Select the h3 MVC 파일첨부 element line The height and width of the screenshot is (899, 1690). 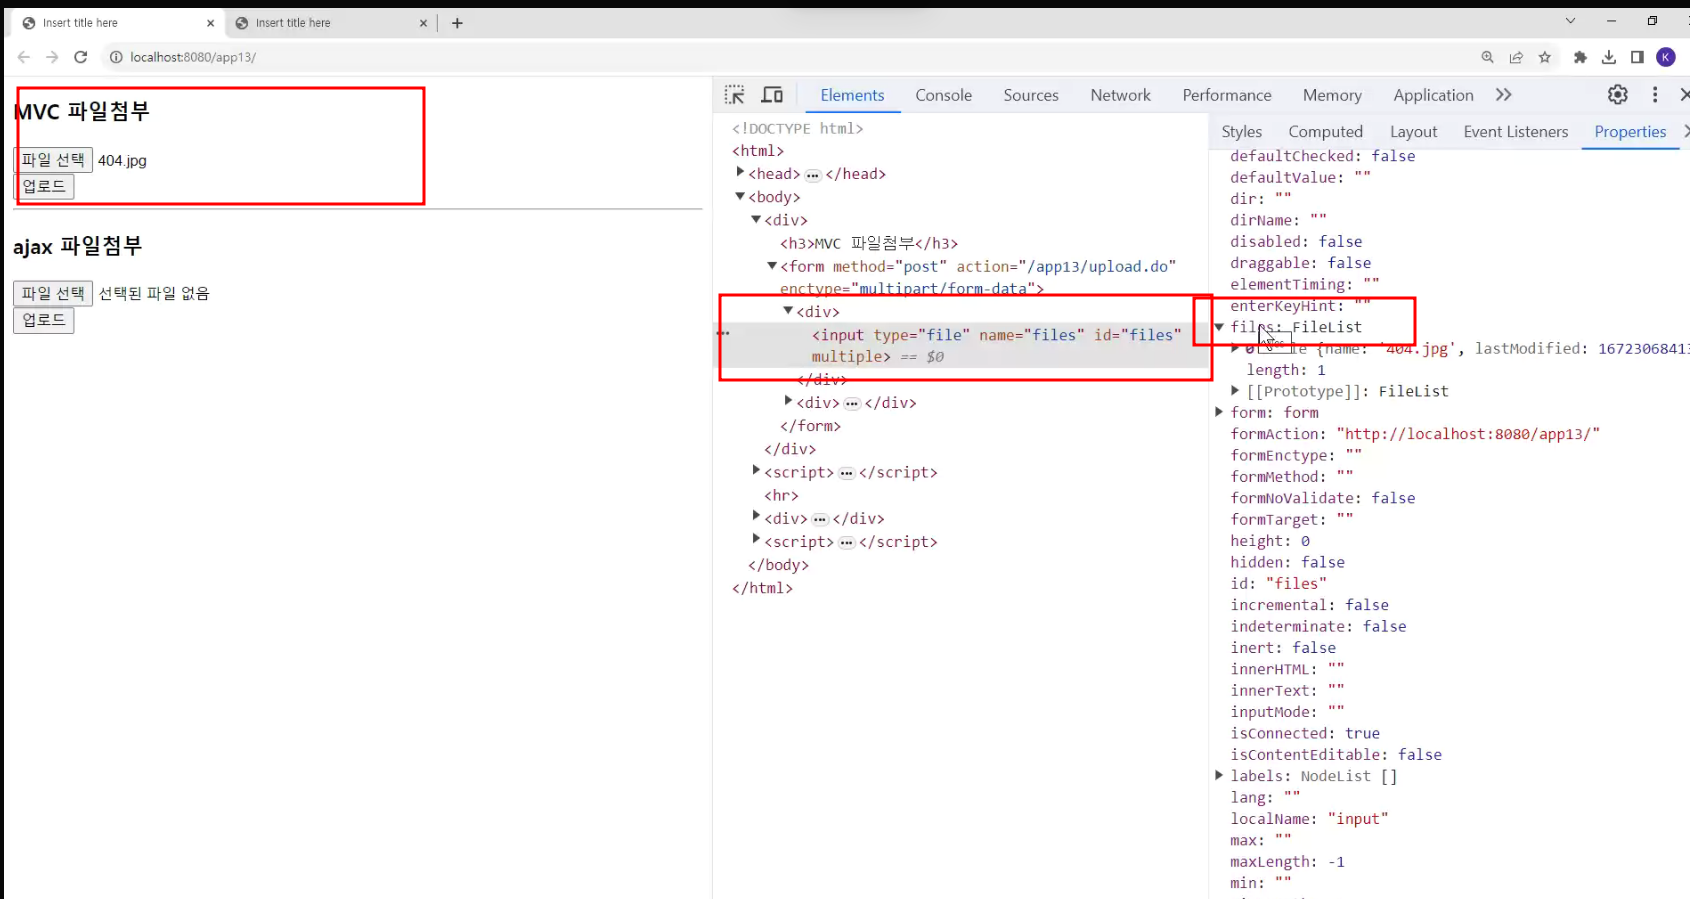(869, 243)
